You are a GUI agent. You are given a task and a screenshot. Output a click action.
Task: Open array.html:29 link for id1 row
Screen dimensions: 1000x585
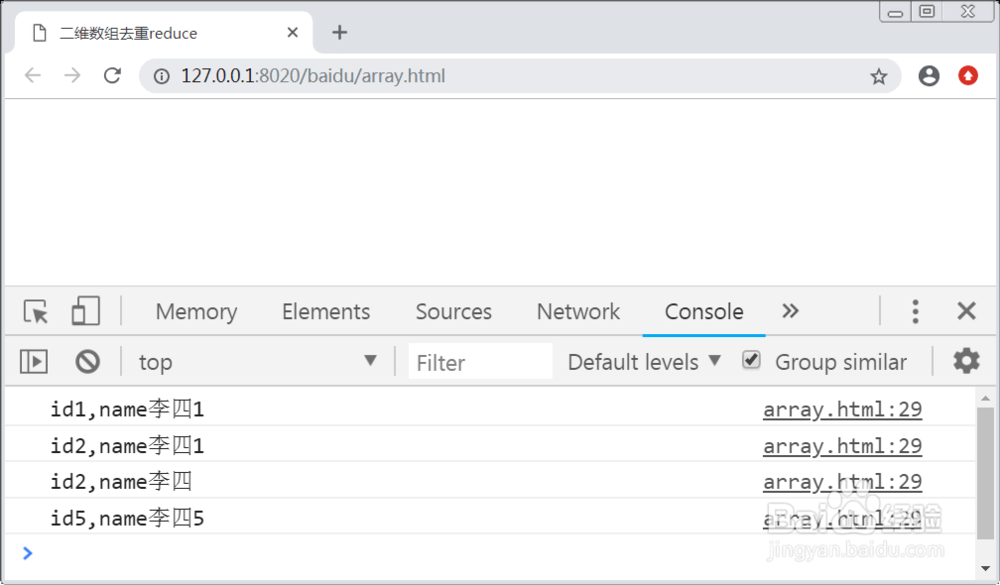click(x=842, y=409)
